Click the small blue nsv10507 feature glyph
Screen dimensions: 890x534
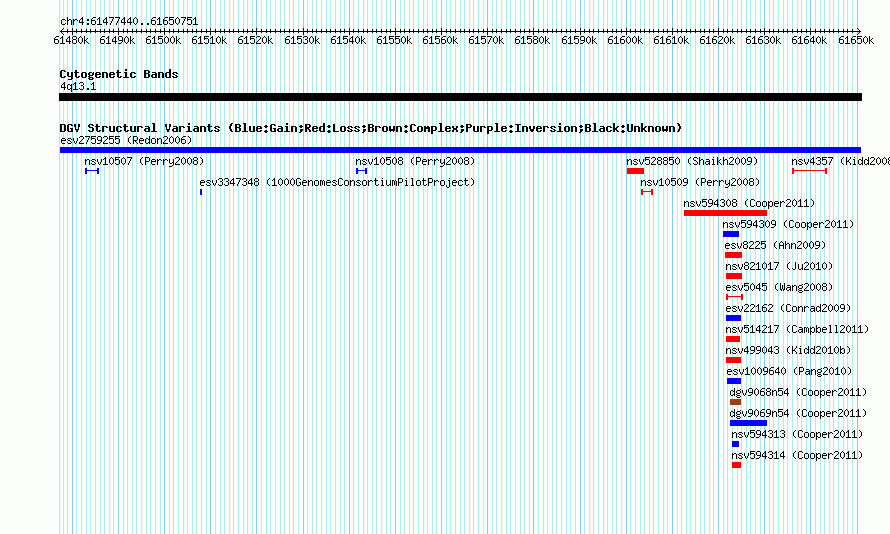tap(92, 171)
